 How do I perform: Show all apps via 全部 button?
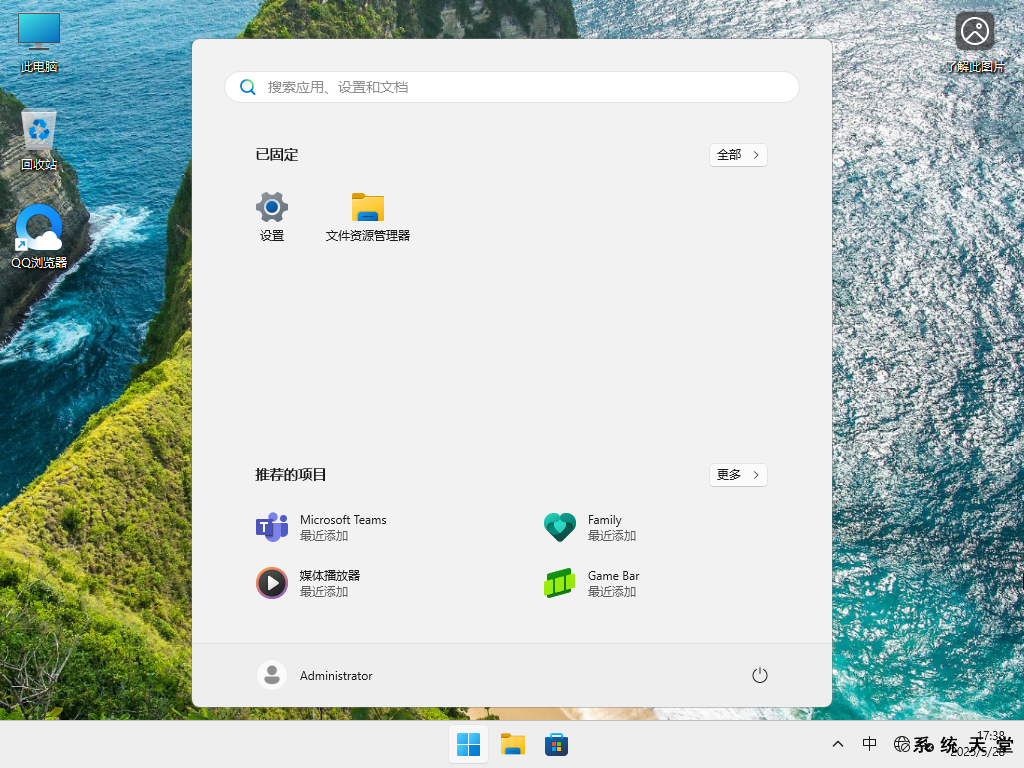click(738, 155)
